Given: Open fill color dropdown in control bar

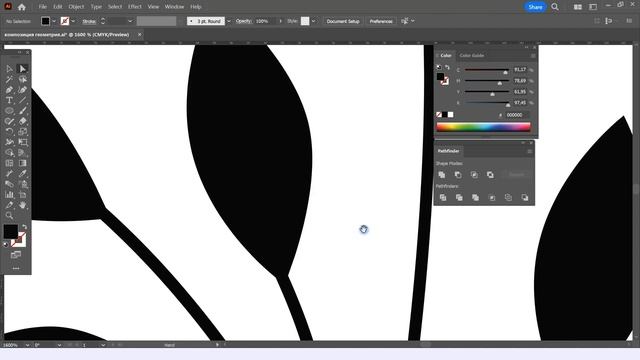Looking at the screenshot, I should coord(54,21).
